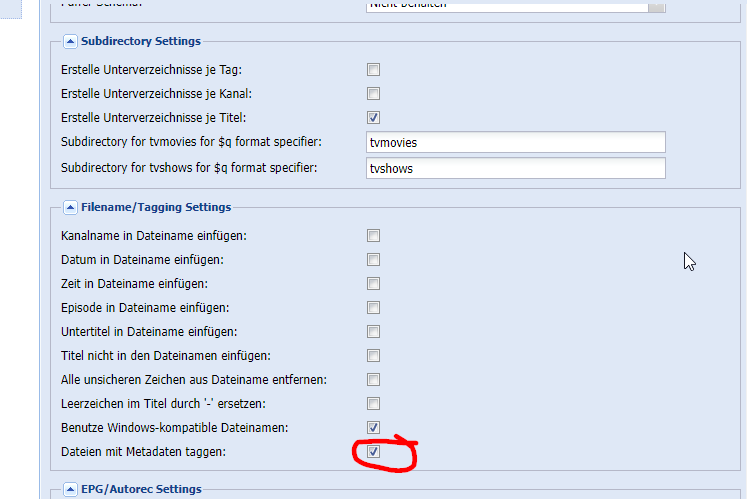Check 'Alle unsicheren Zeichen aus Dateiname entfernen'
This screenshot has width=747, height=499.
pos(374,379)
